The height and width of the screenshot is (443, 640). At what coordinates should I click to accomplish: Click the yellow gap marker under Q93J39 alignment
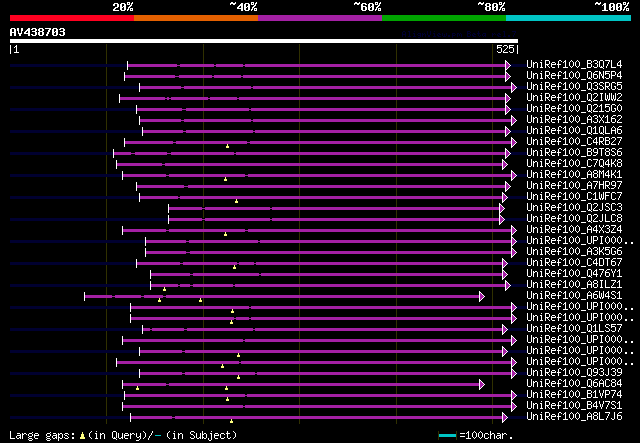tap(238, 378)
